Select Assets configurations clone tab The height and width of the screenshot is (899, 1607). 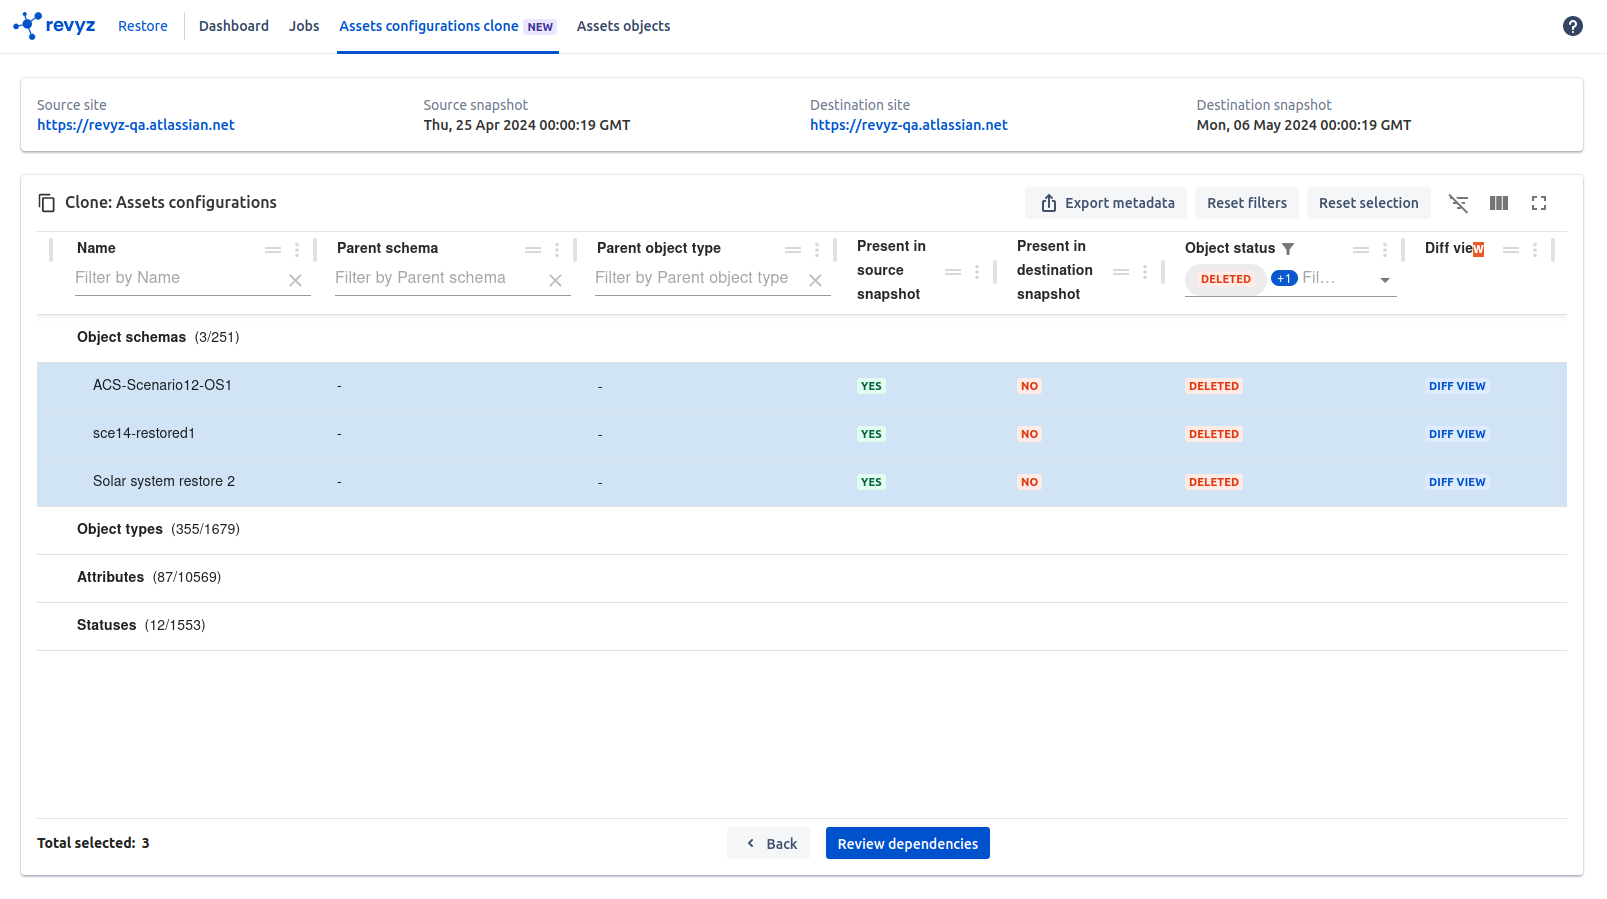click(447, 26)
